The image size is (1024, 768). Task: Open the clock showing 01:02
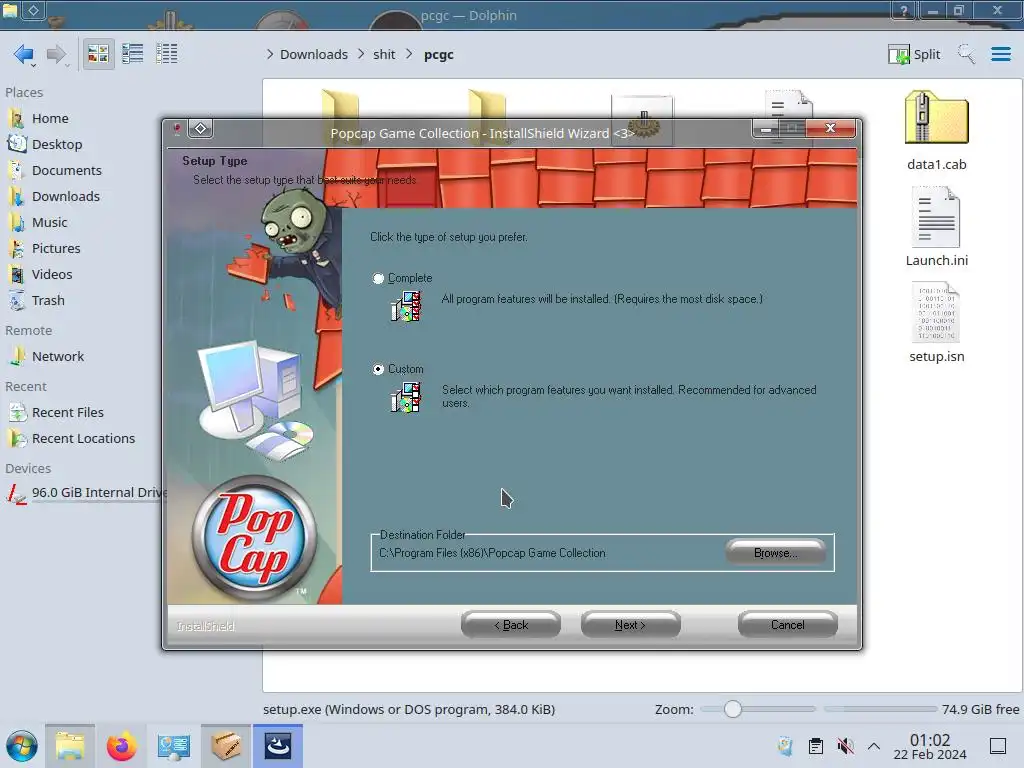pos(930,746)
